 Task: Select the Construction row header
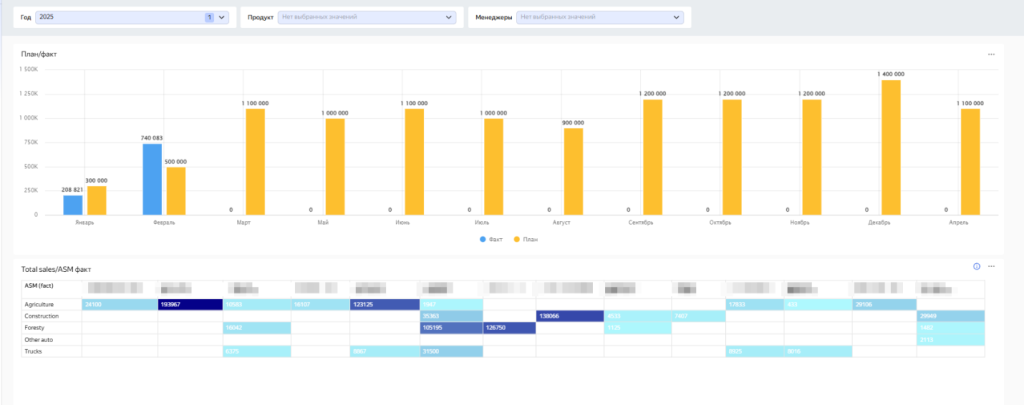click(x=41, y=316)
